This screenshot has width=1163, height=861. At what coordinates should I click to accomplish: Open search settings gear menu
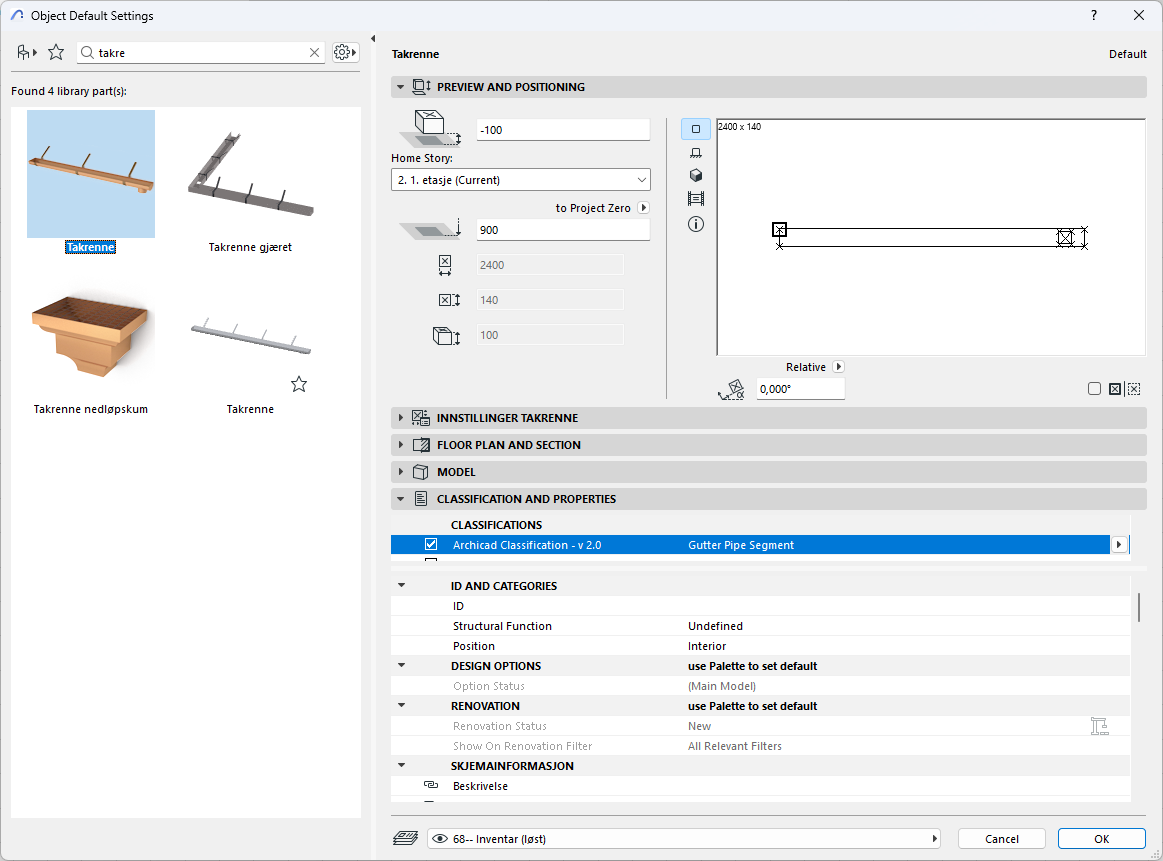click(x=345, y=52)
